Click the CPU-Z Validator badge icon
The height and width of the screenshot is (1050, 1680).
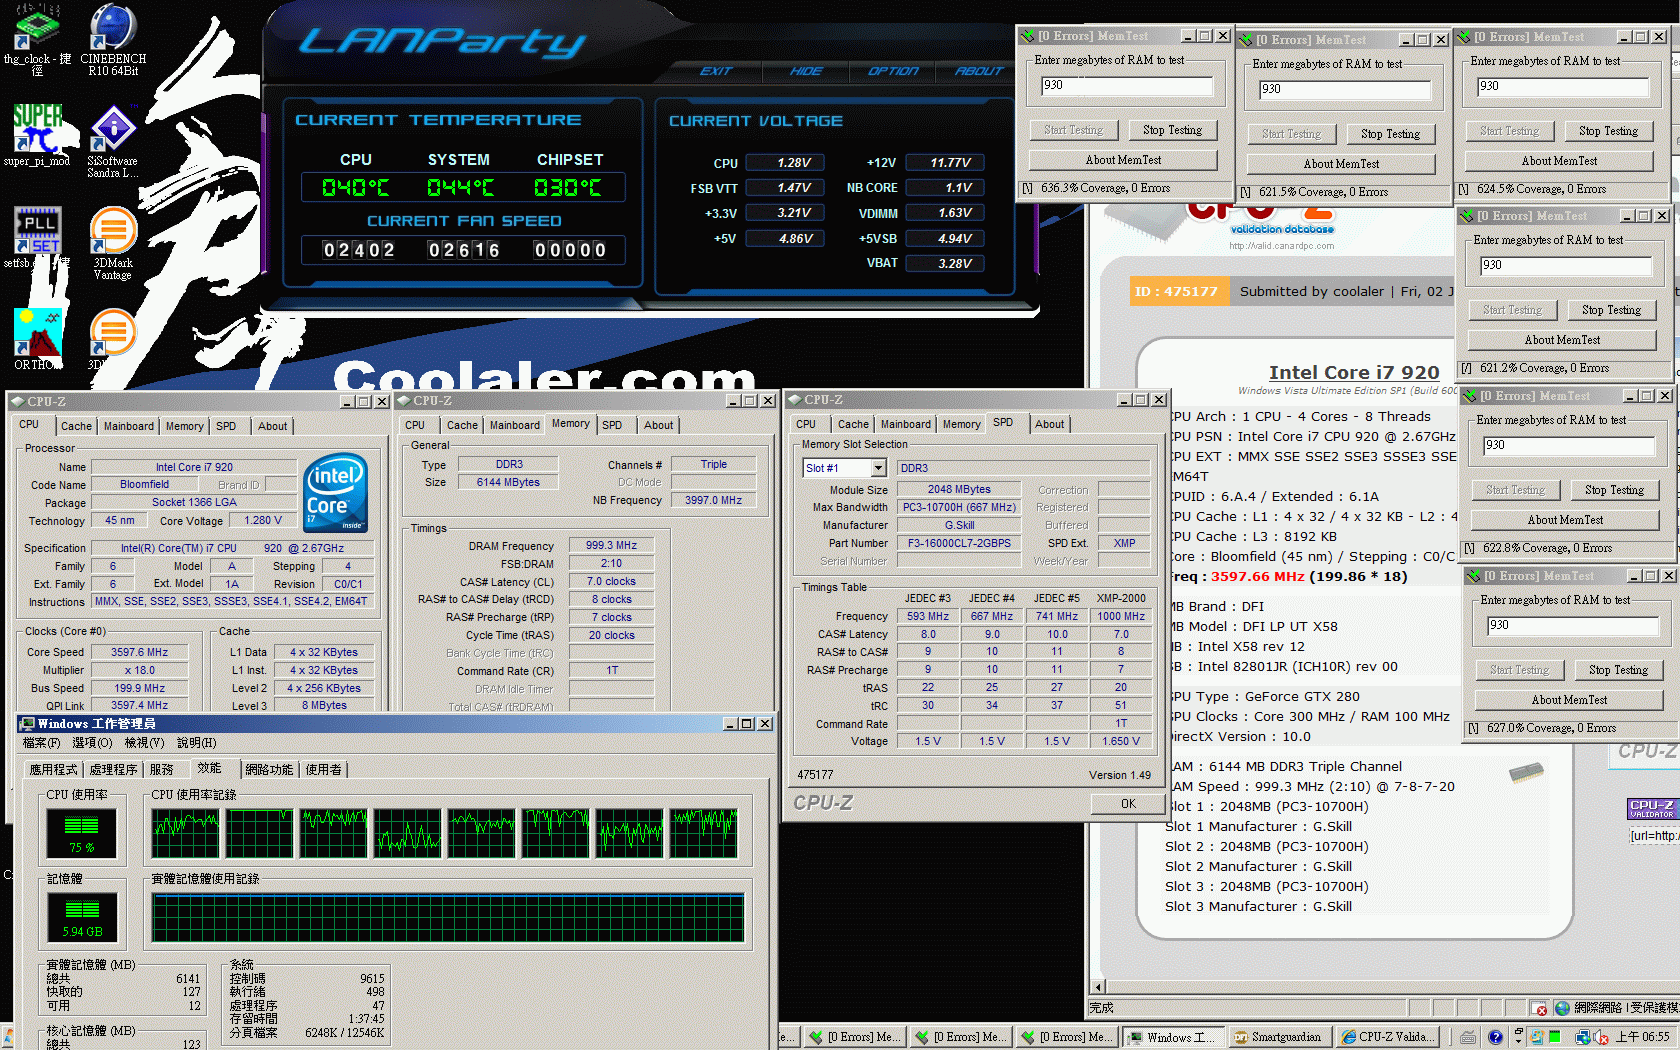pyautogui.click(x=1651, y=809)
